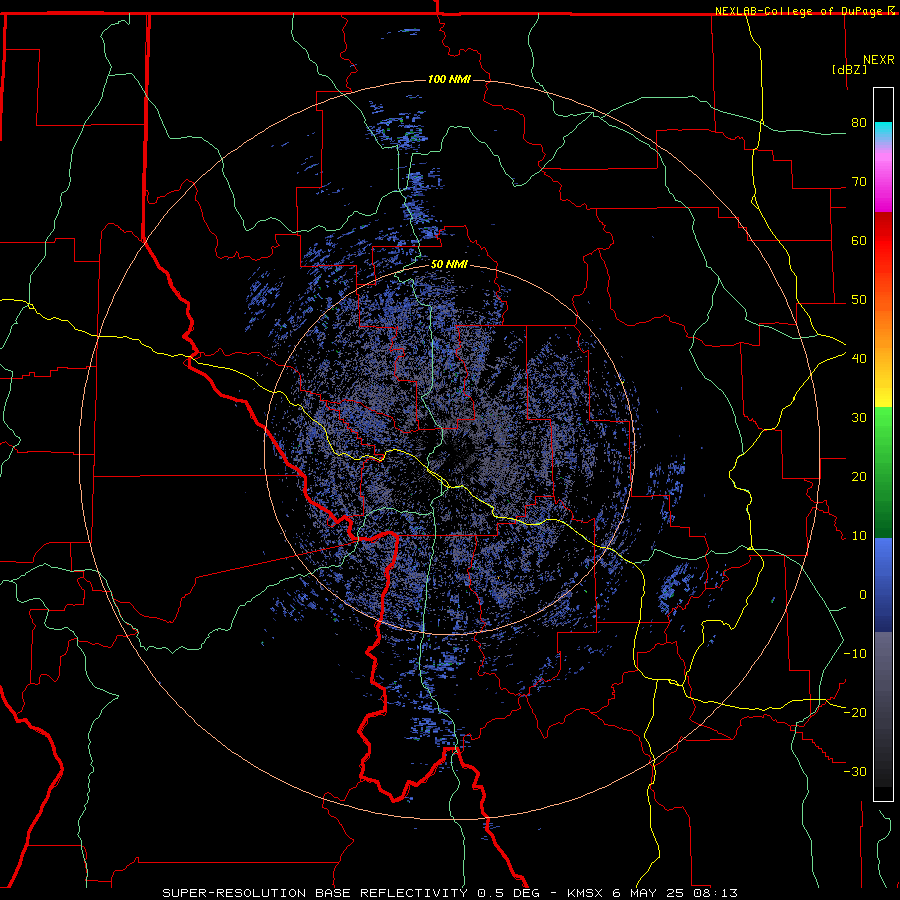
Task: Click the 80 value on dBZ scale
Action: [x=859, y=123]
